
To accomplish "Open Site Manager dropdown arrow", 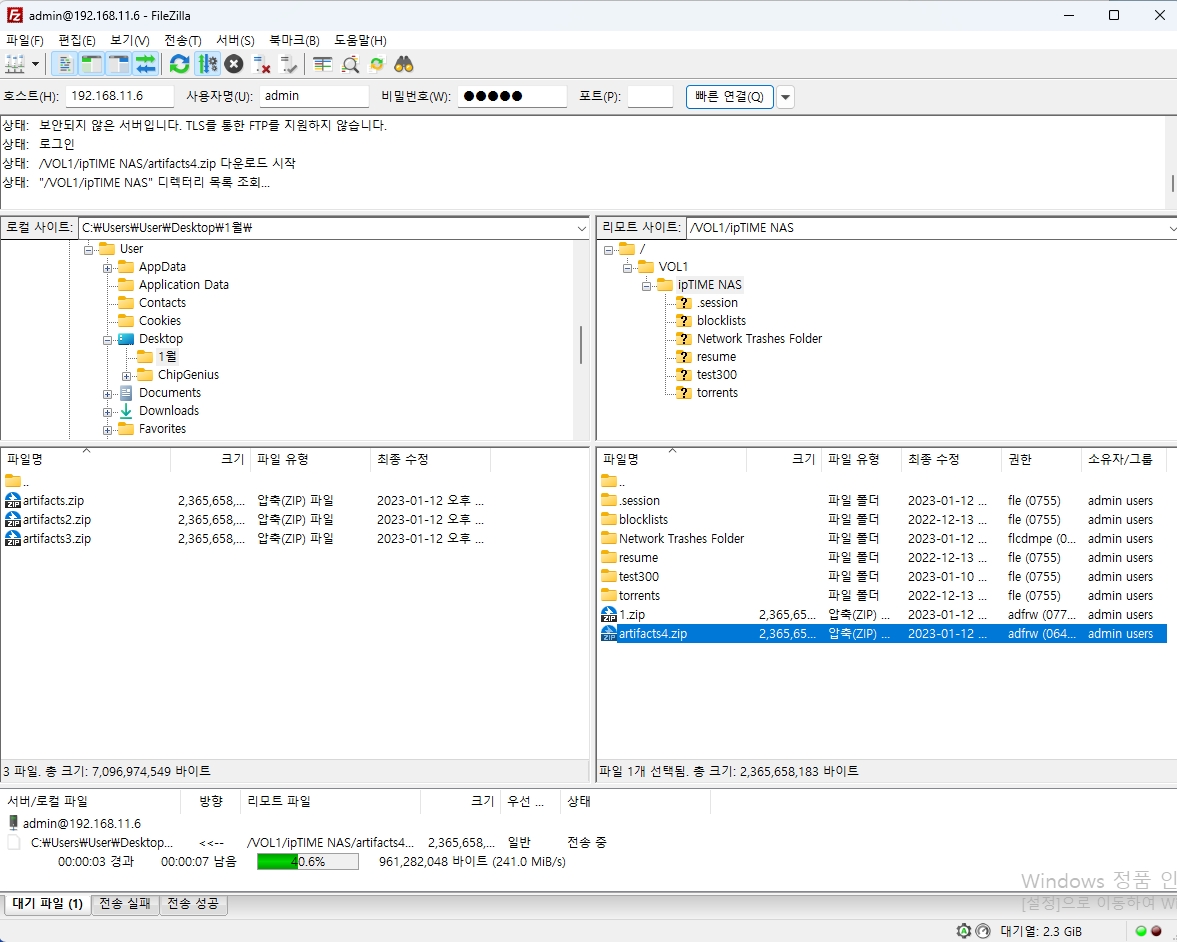I will click(35, 65).
